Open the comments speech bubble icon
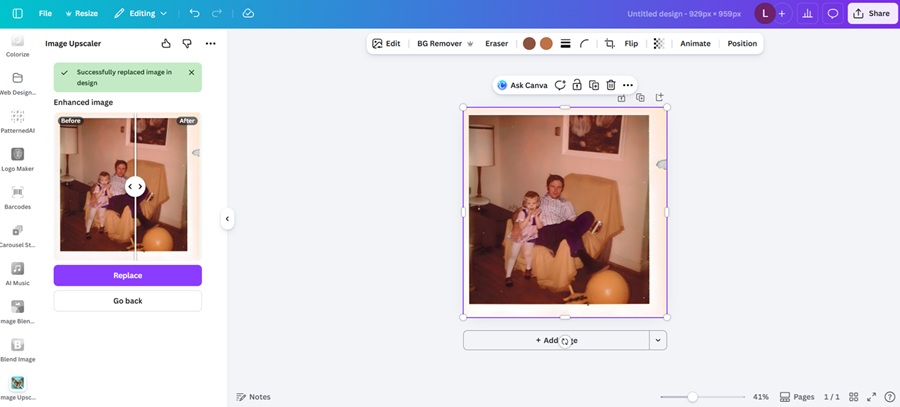Viewport: 900px width, 407px height. [832, 13]
